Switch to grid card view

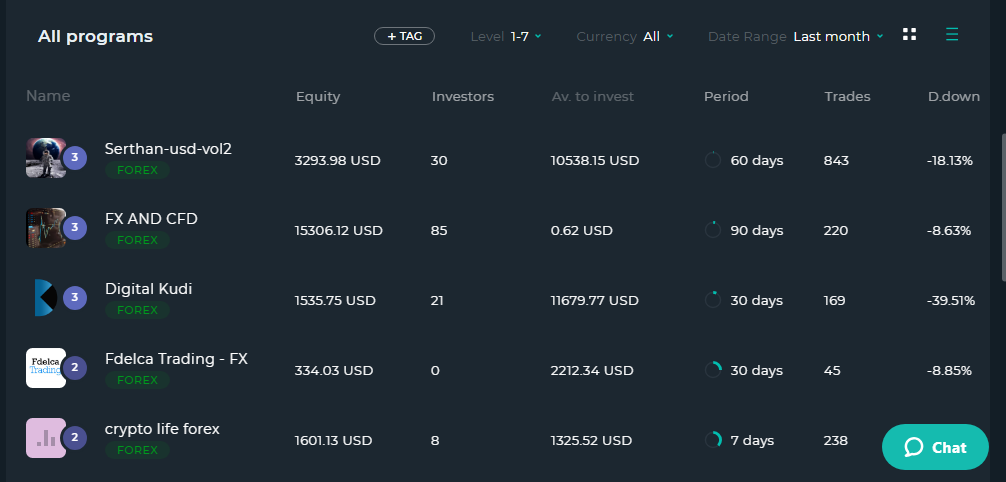tap(909, 35)
